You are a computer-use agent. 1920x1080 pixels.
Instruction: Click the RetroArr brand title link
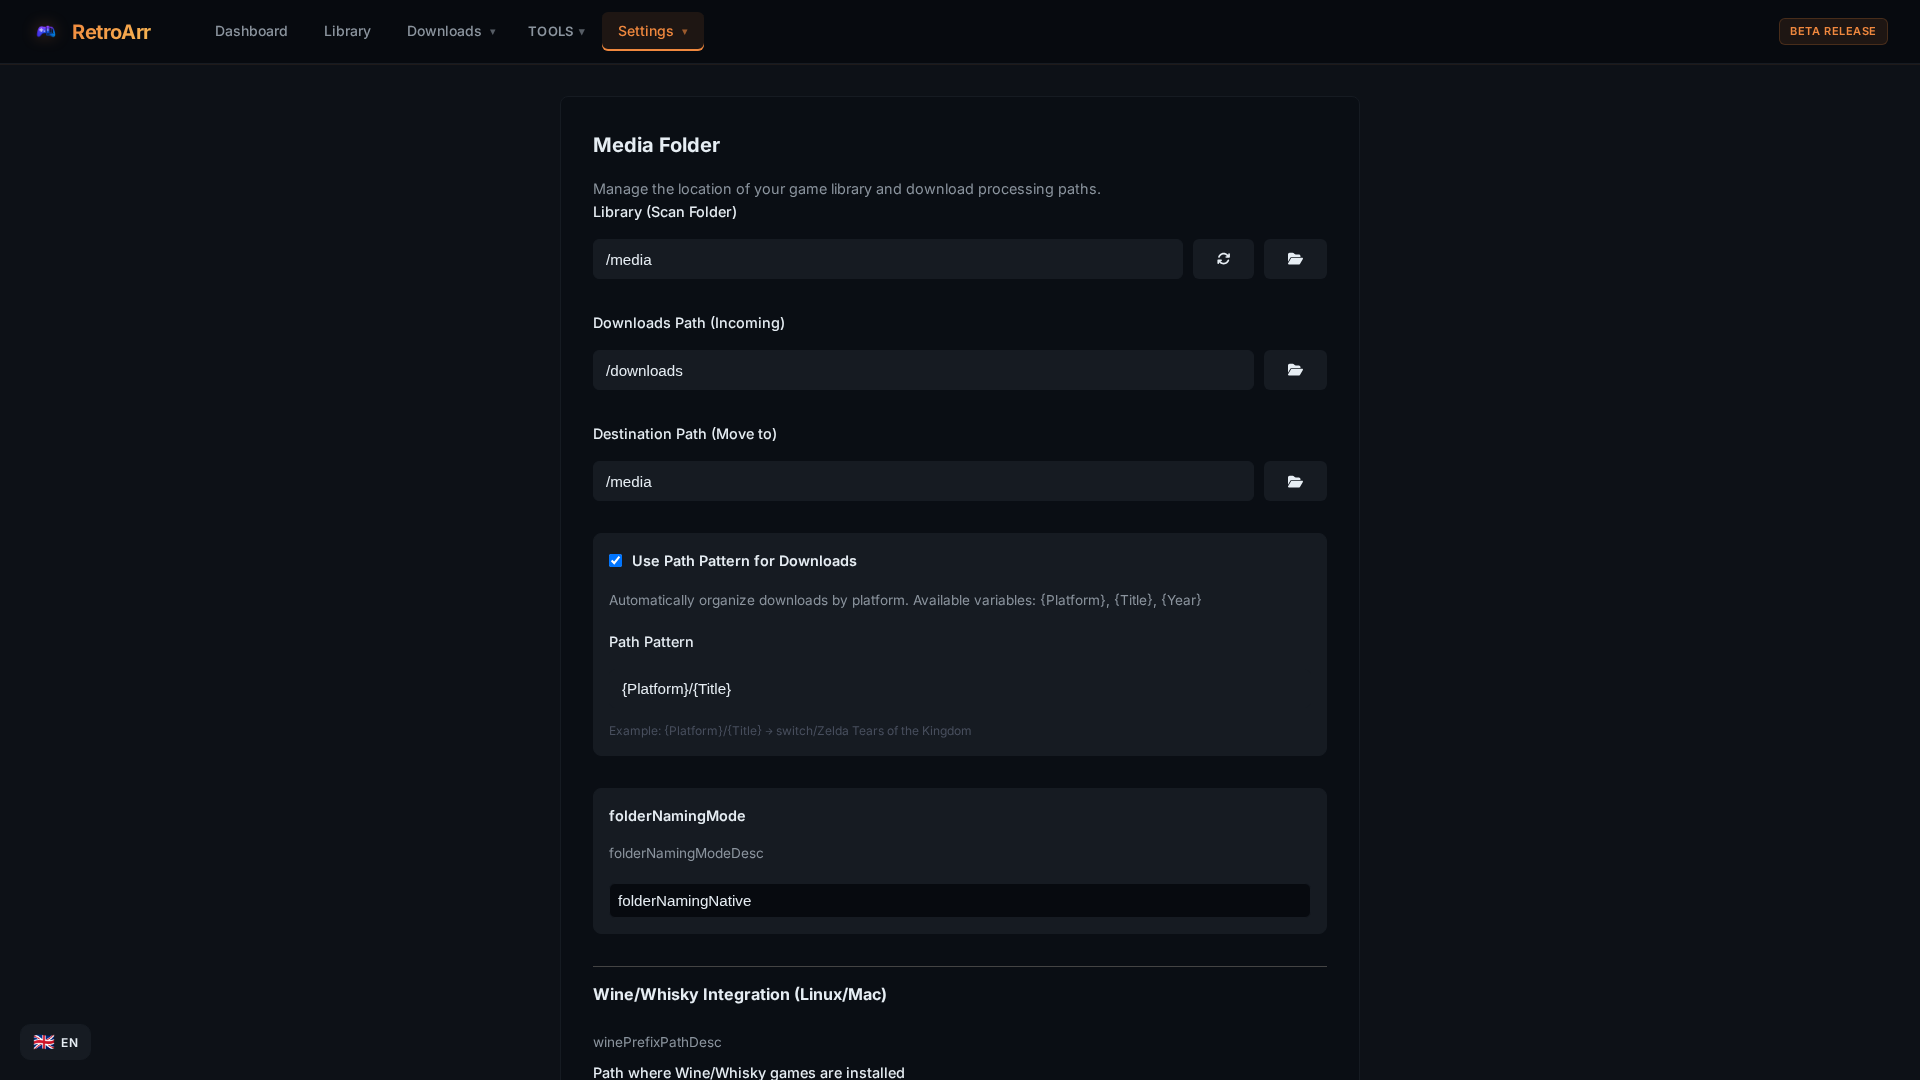tap(111, 32)
